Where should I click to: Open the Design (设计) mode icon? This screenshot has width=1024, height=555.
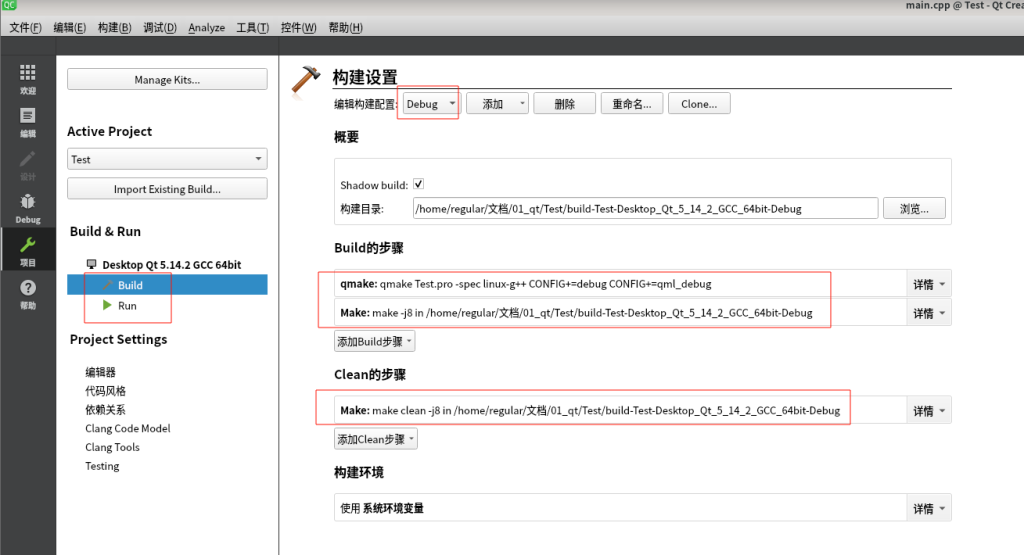[27, 163]
